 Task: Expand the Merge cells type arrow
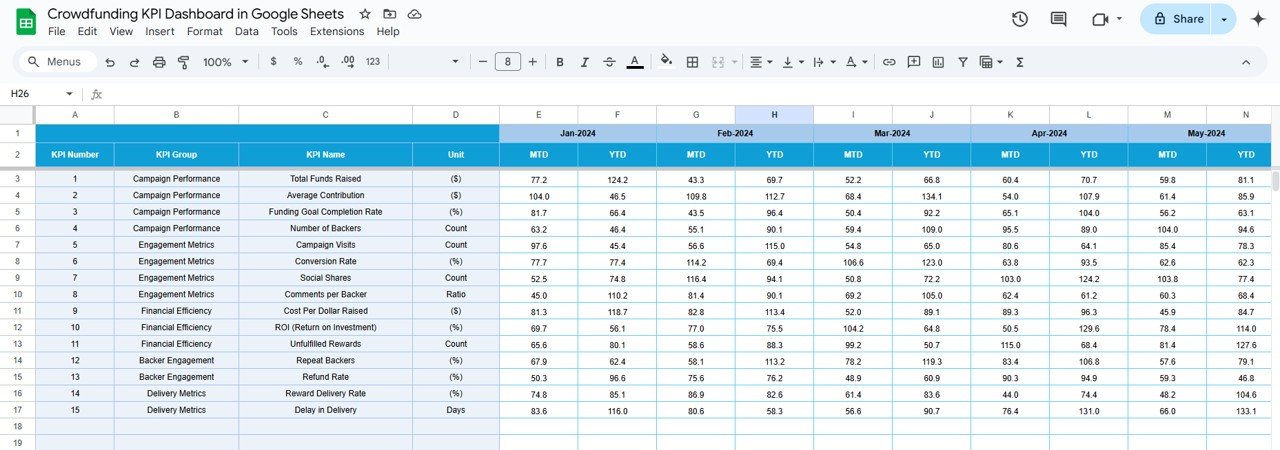tap(735, 62)
